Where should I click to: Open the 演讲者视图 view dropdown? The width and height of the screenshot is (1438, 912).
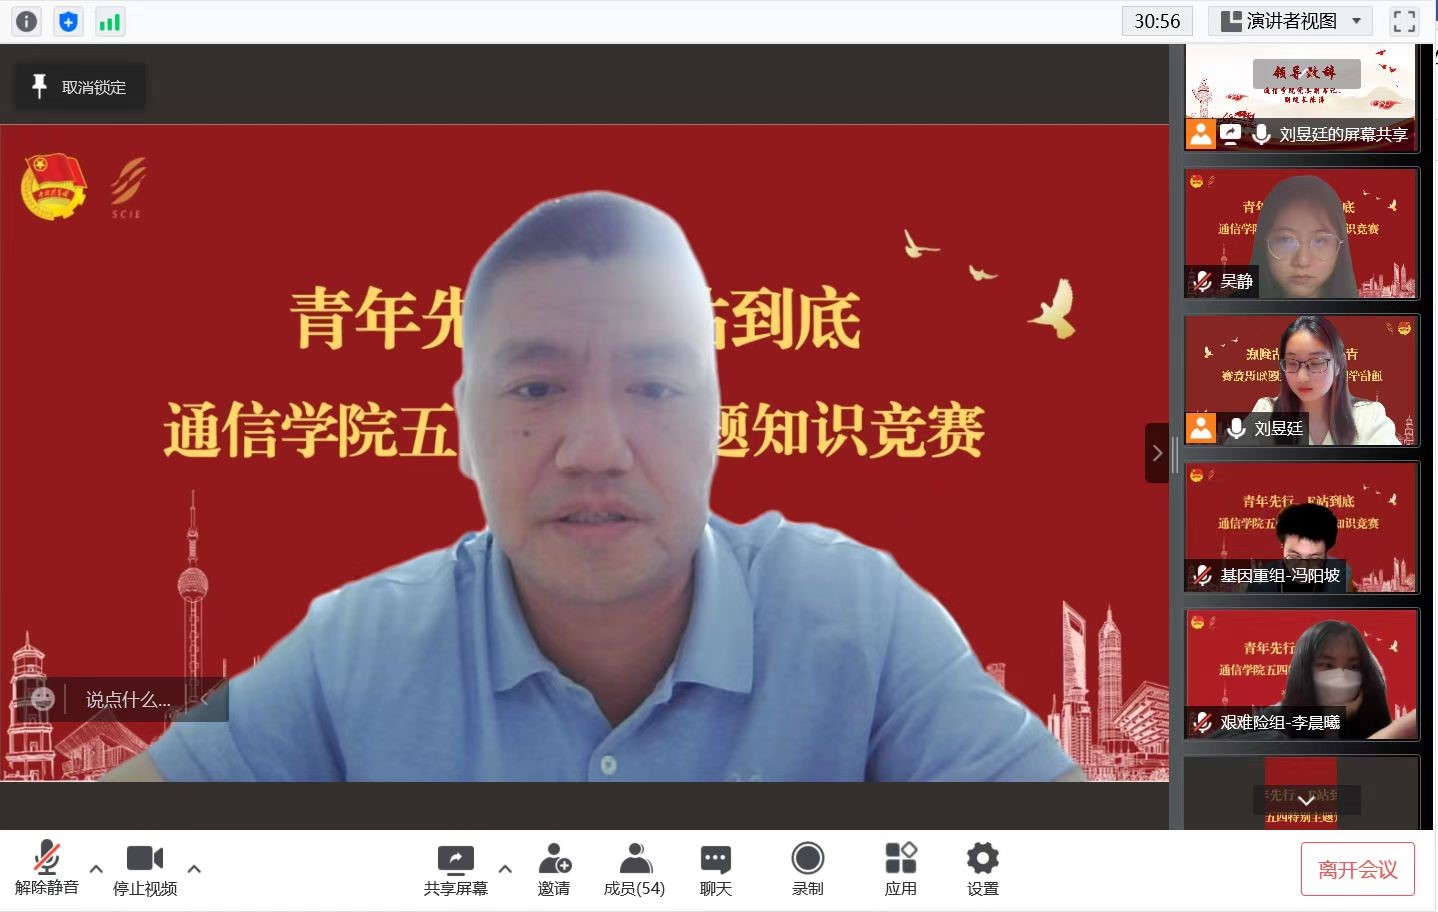coord(1292,21)
